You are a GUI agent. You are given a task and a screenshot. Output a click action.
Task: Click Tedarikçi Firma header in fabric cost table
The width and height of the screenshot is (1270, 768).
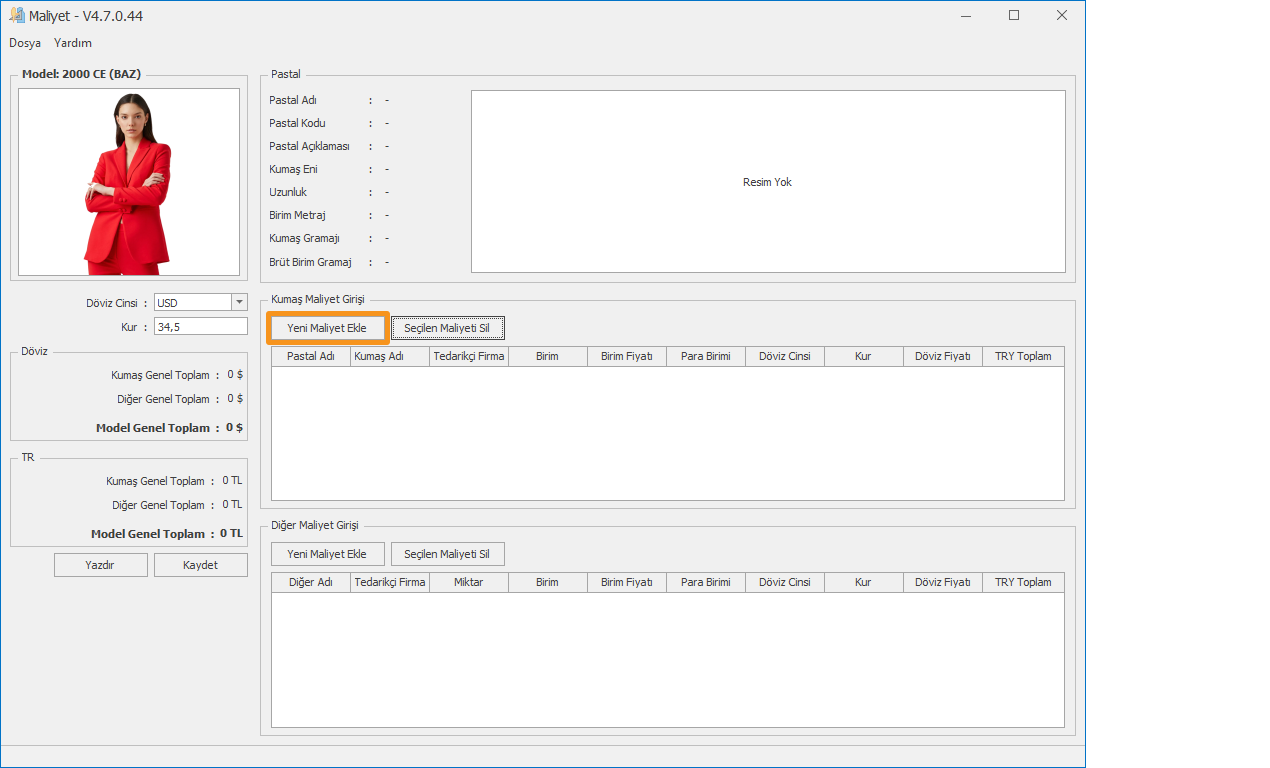coord(468,357)
